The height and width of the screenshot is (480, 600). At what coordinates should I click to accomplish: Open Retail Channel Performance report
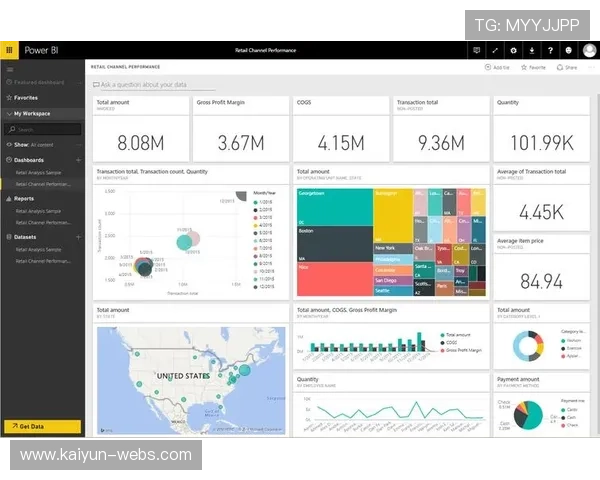point(43,222)
